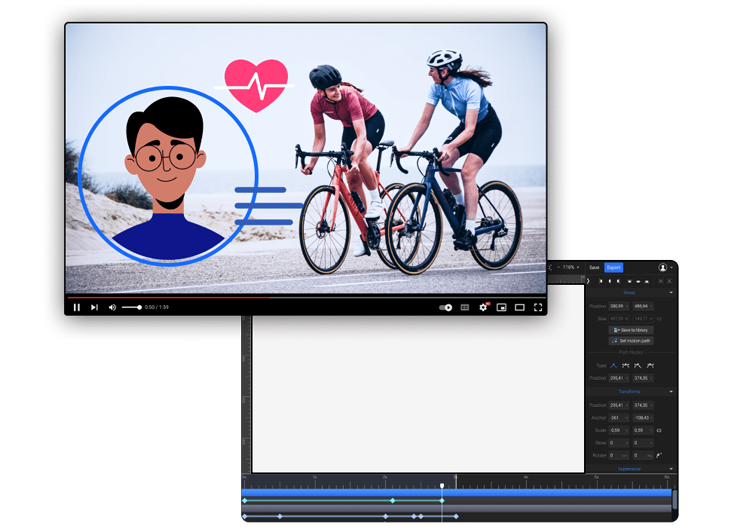
Task: Align selection to top edge
Action: (x=629, y=281)
